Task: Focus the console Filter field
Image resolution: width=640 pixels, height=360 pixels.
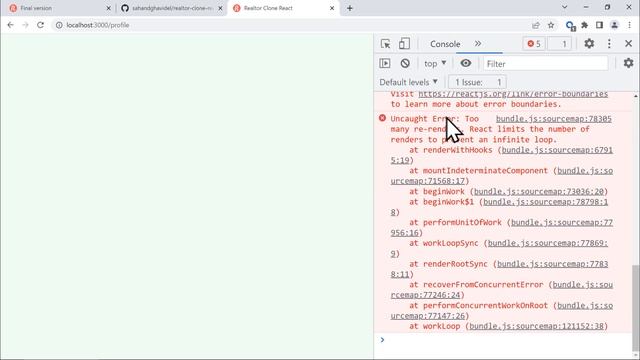Action: pyautogui.click(x=546, y=64)
